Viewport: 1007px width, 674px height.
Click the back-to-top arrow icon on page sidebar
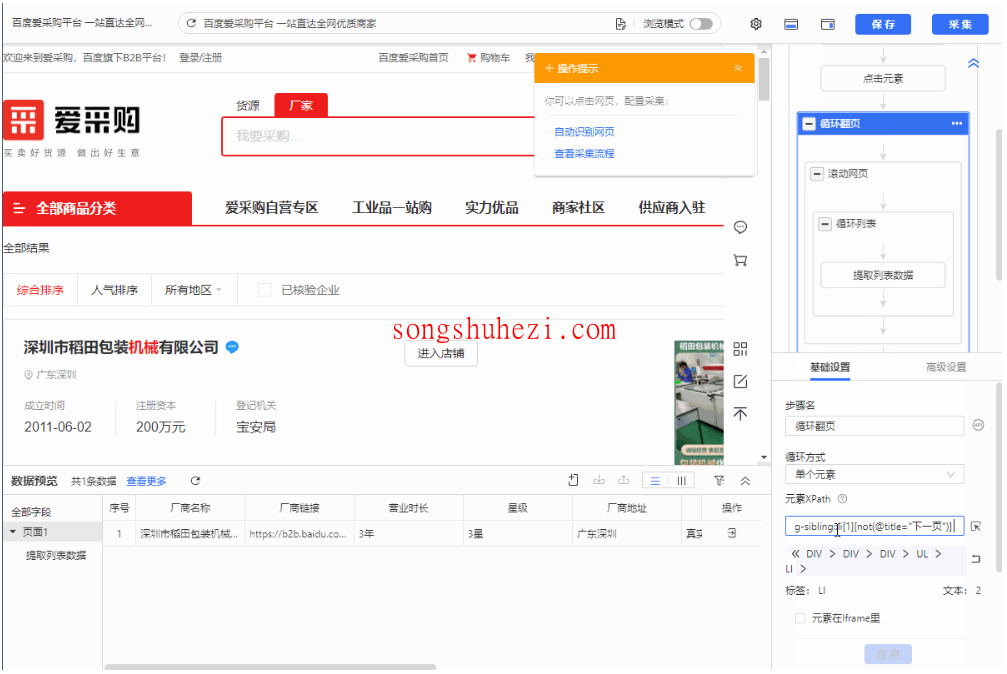coord(740,414)
